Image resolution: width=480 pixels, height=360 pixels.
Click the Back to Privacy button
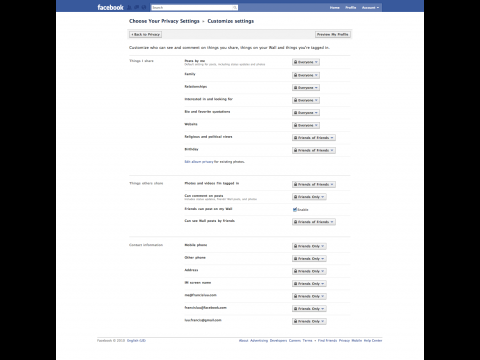point(146,34)
